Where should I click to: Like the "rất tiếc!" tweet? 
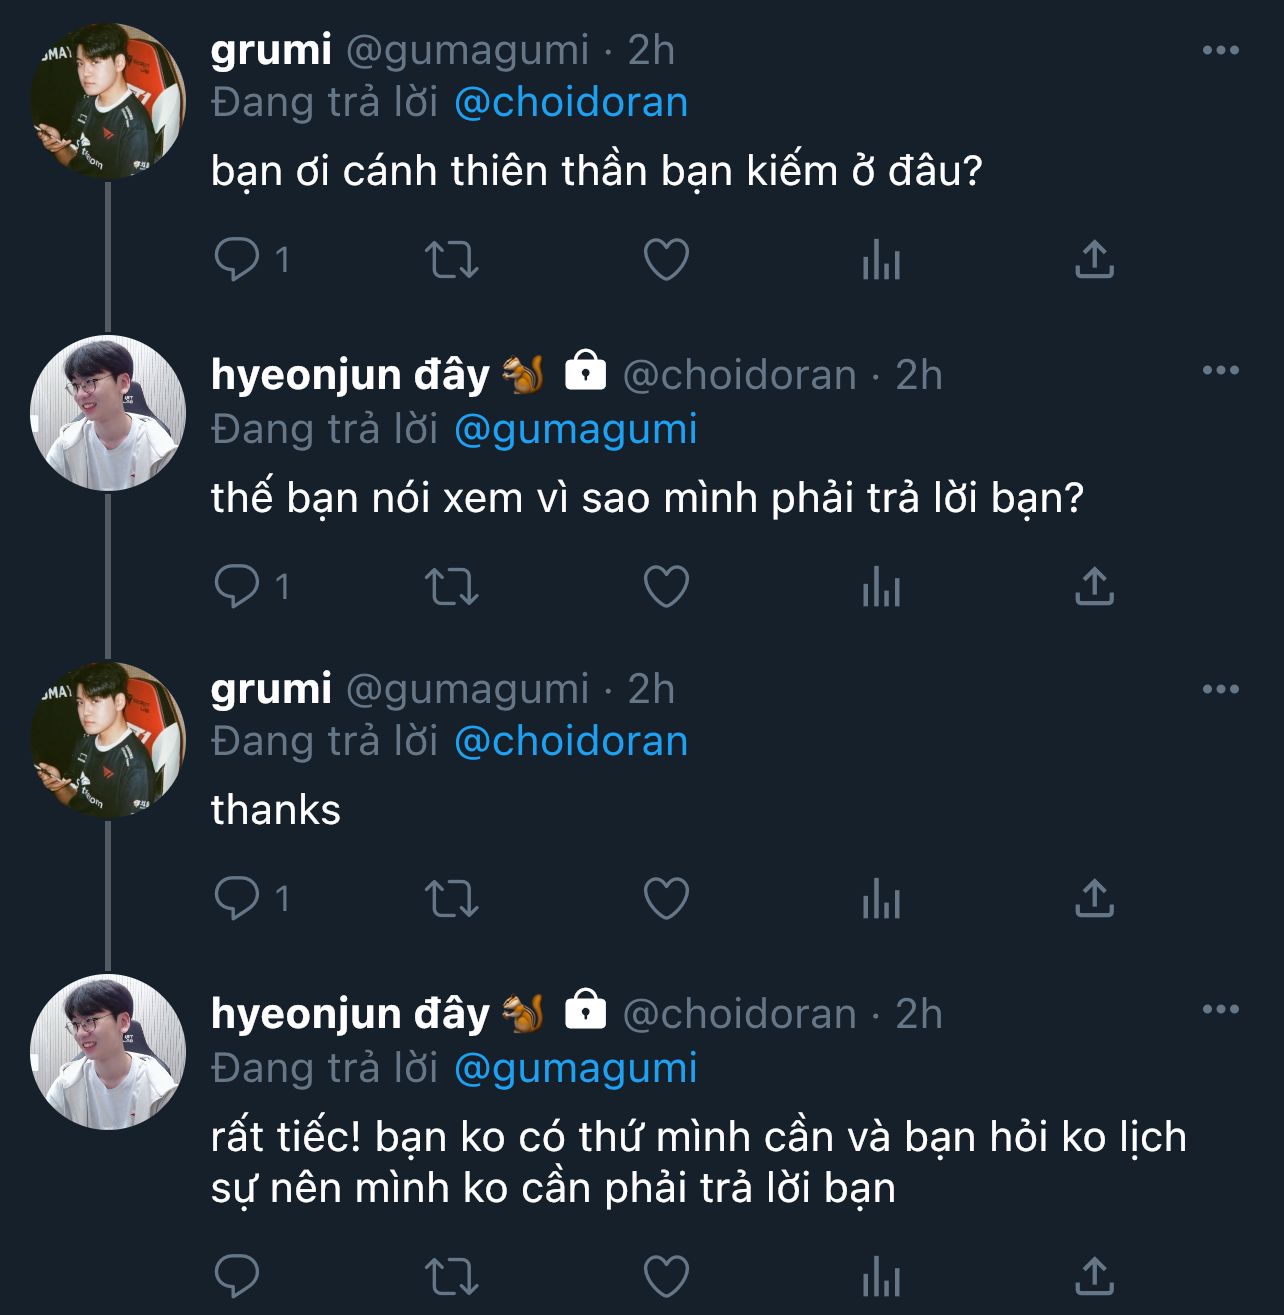point(666,1276)
